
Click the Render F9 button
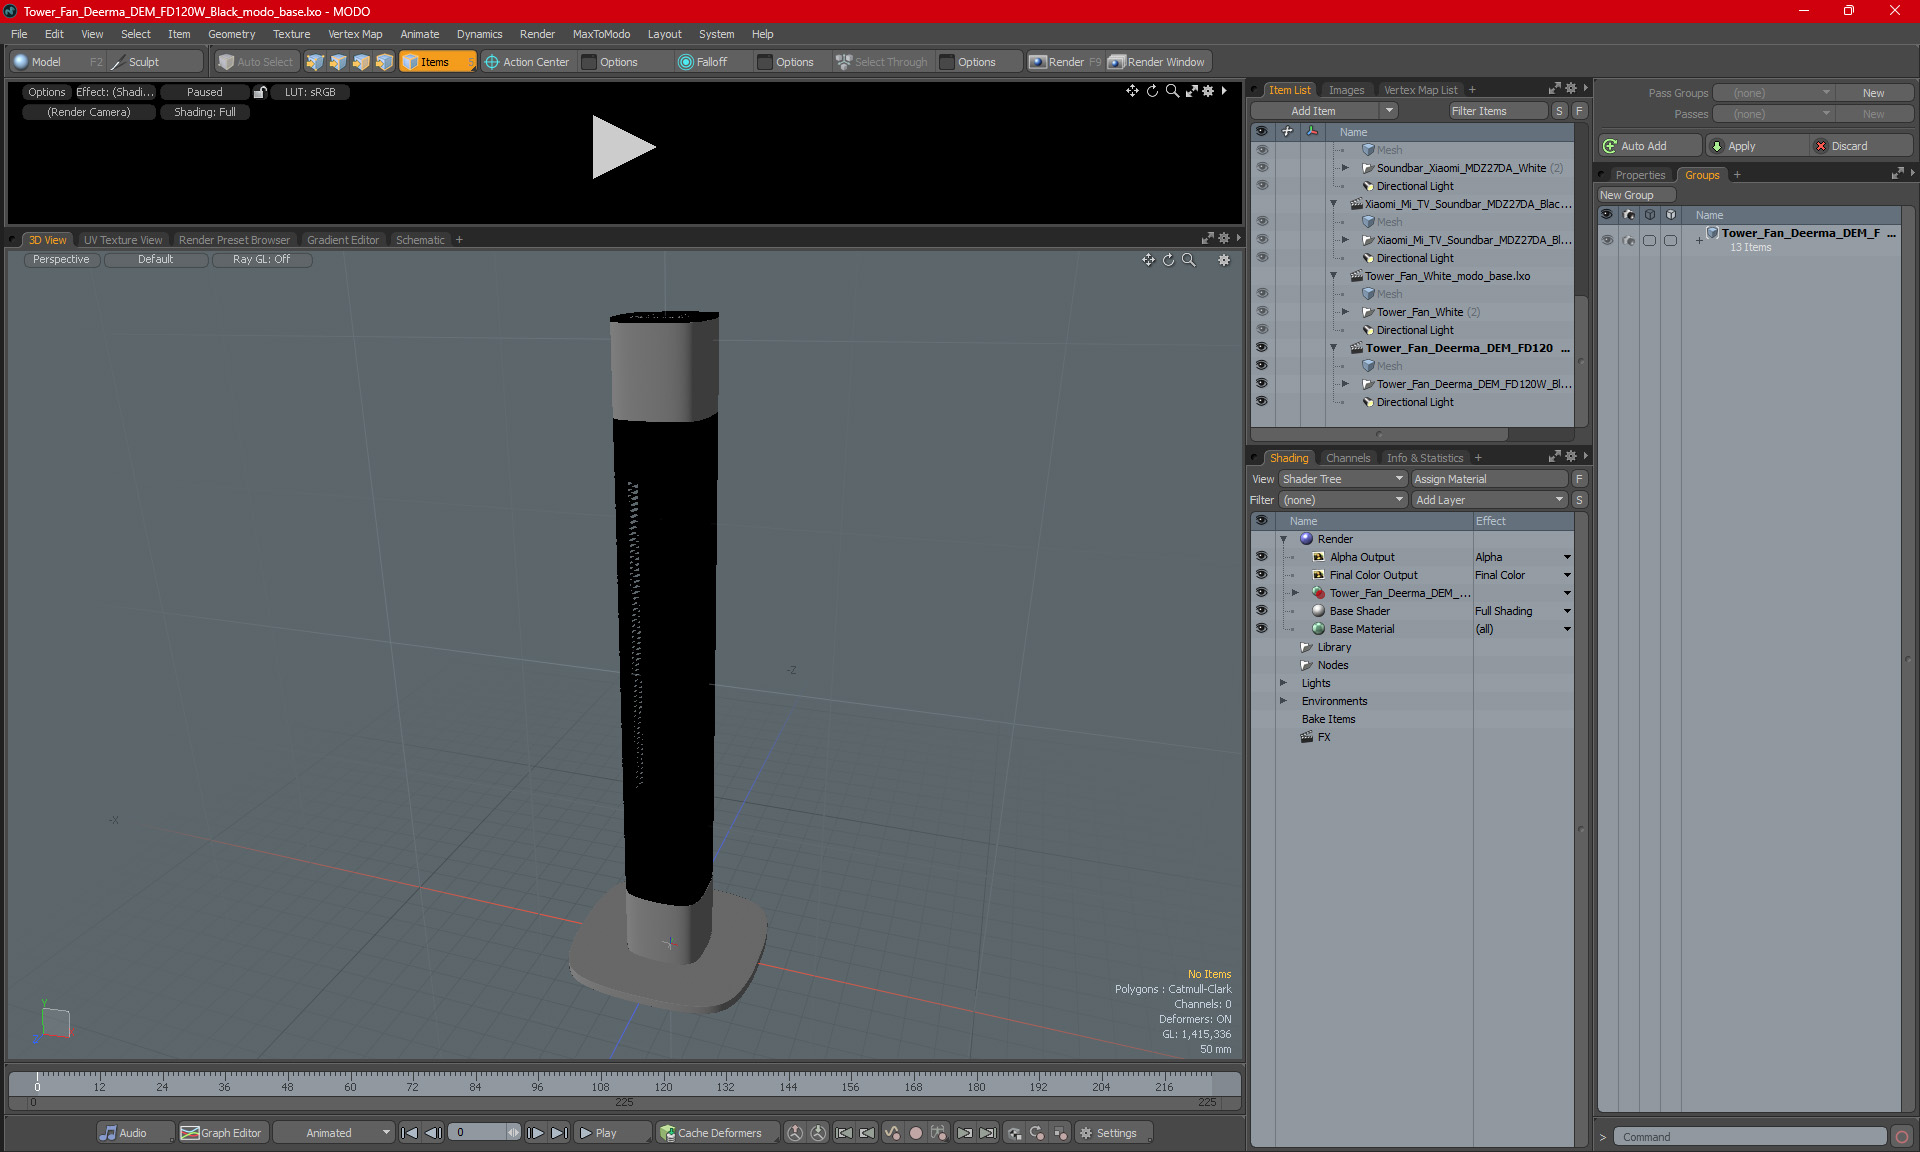[x=1065, y=62]
